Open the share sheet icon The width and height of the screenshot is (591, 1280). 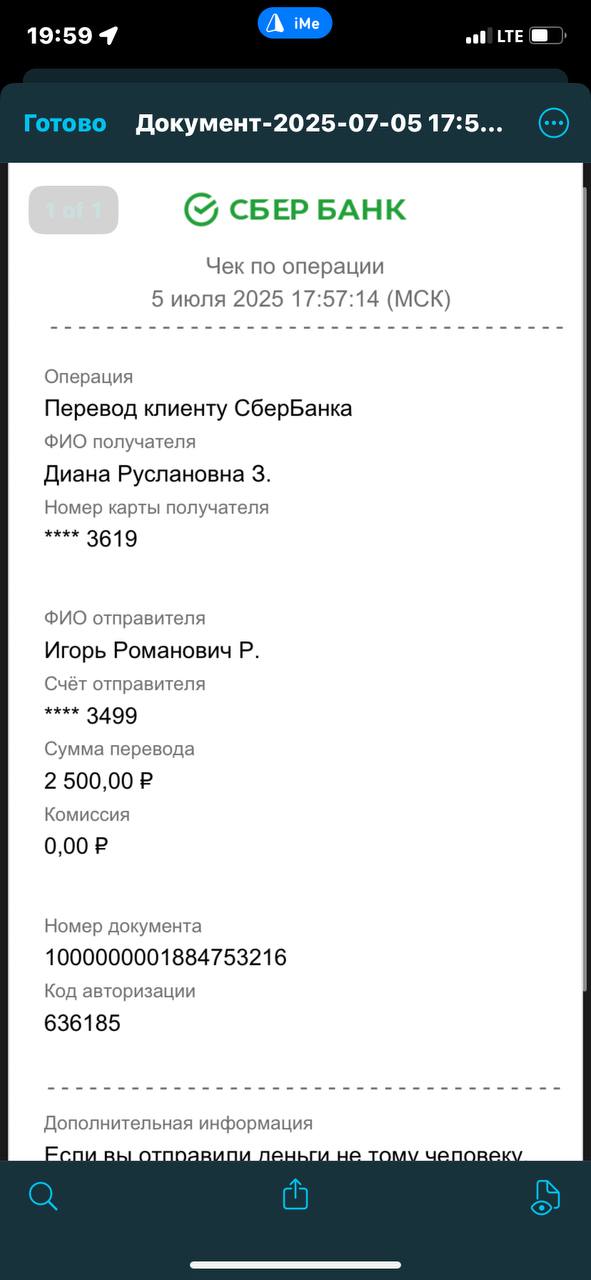tap(295, 1194)
